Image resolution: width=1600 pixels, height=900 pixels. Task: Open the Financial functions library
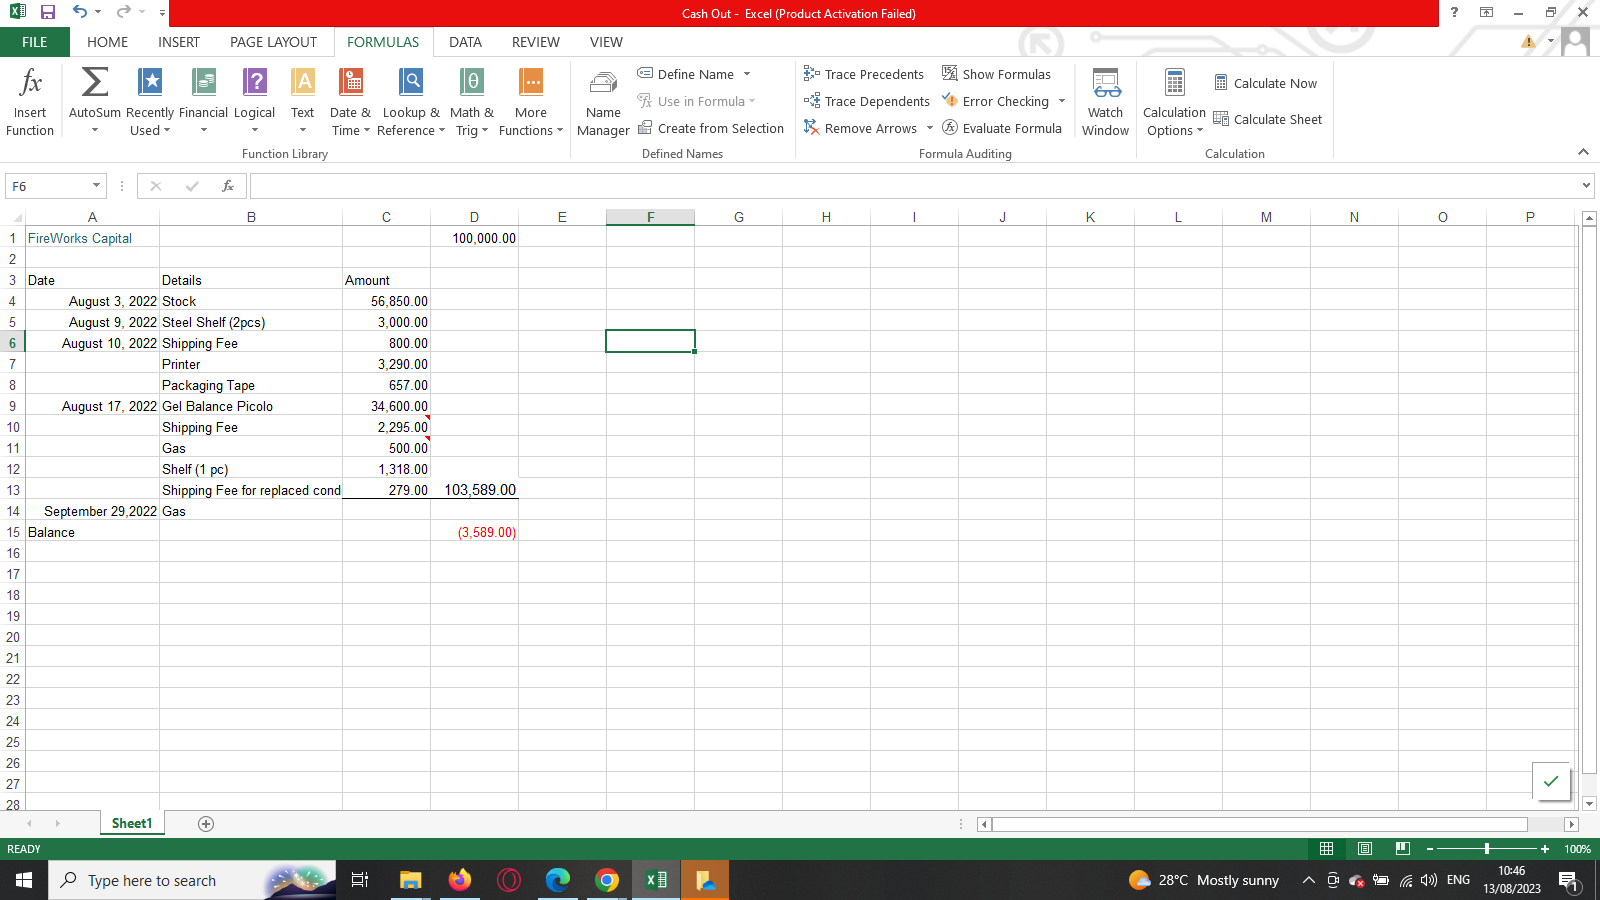[x=203, y=83]
